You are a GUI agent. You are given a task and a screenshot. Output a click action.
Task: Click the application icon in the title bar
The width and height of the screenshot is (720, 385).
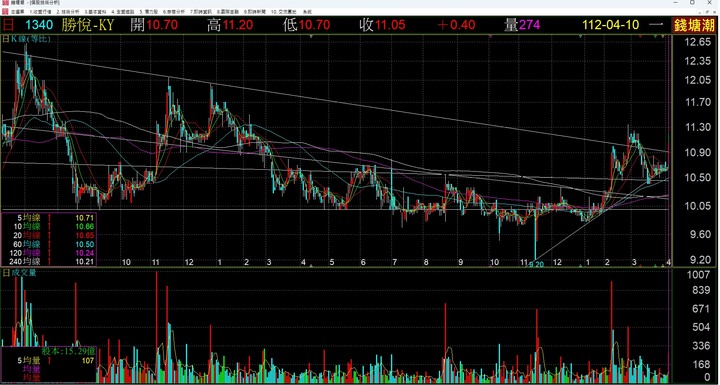6,3
